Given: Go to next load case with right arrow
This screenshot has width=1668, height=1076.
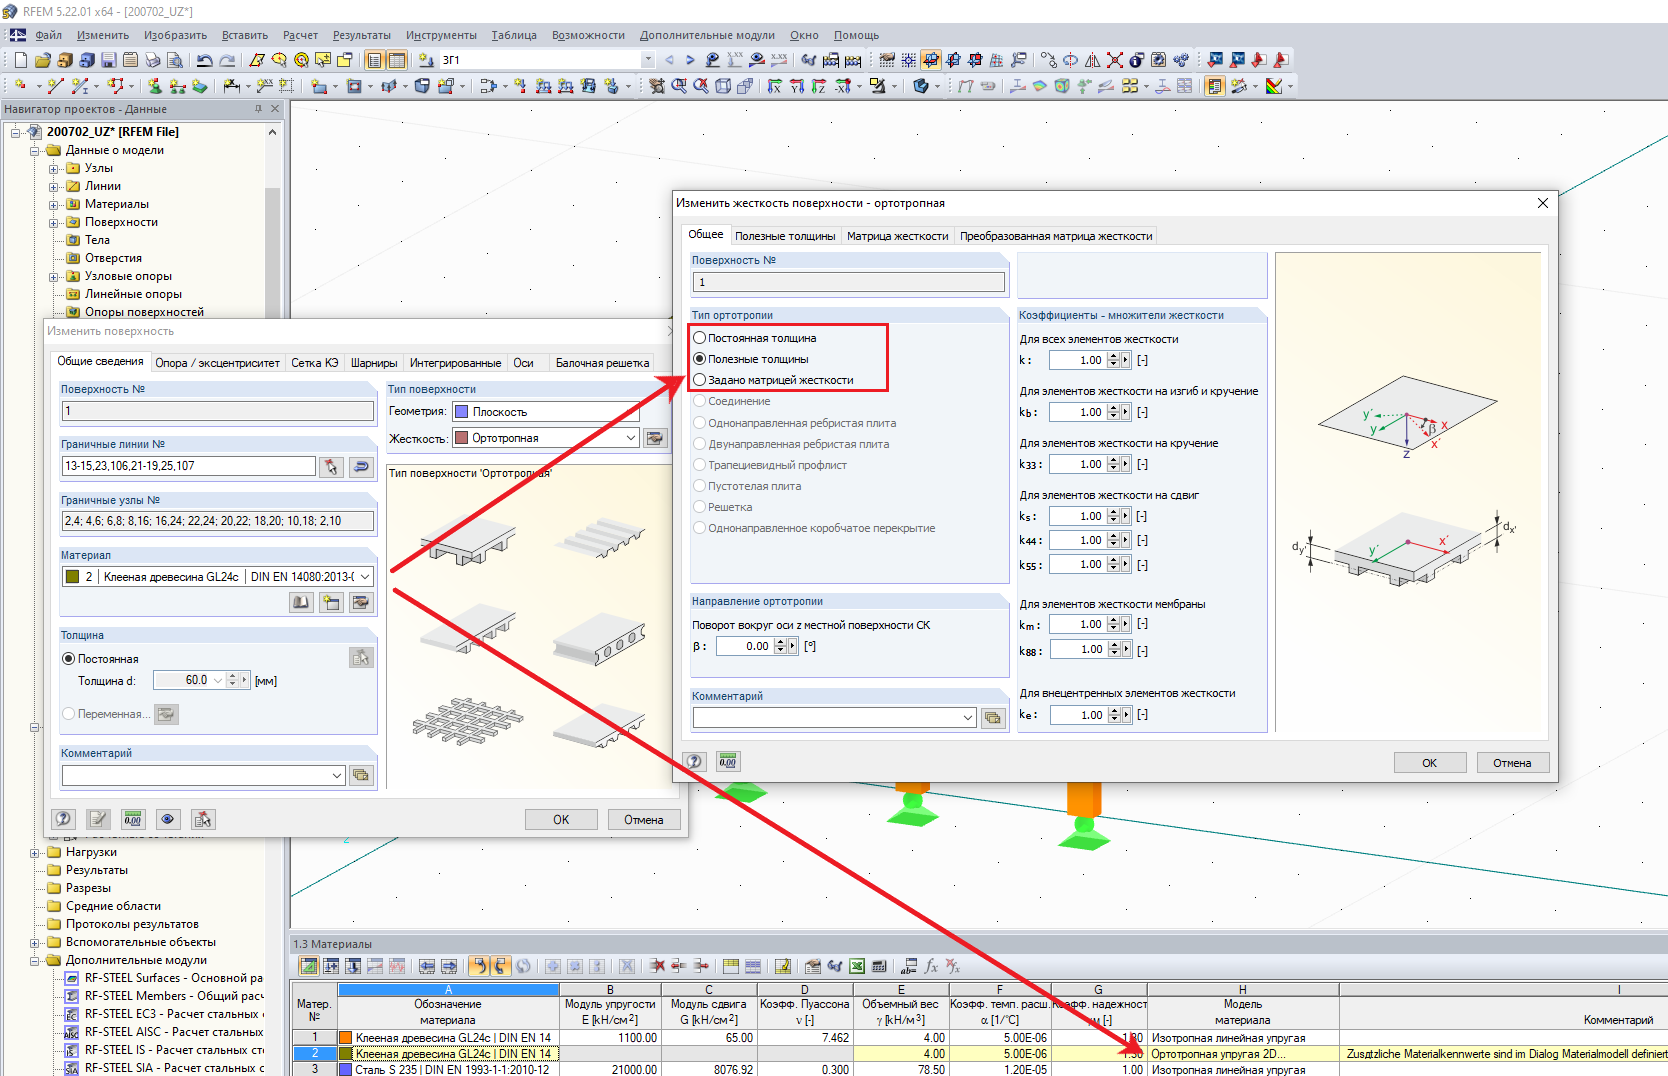Looking at the screenshot, I should (x=690, y=60).
